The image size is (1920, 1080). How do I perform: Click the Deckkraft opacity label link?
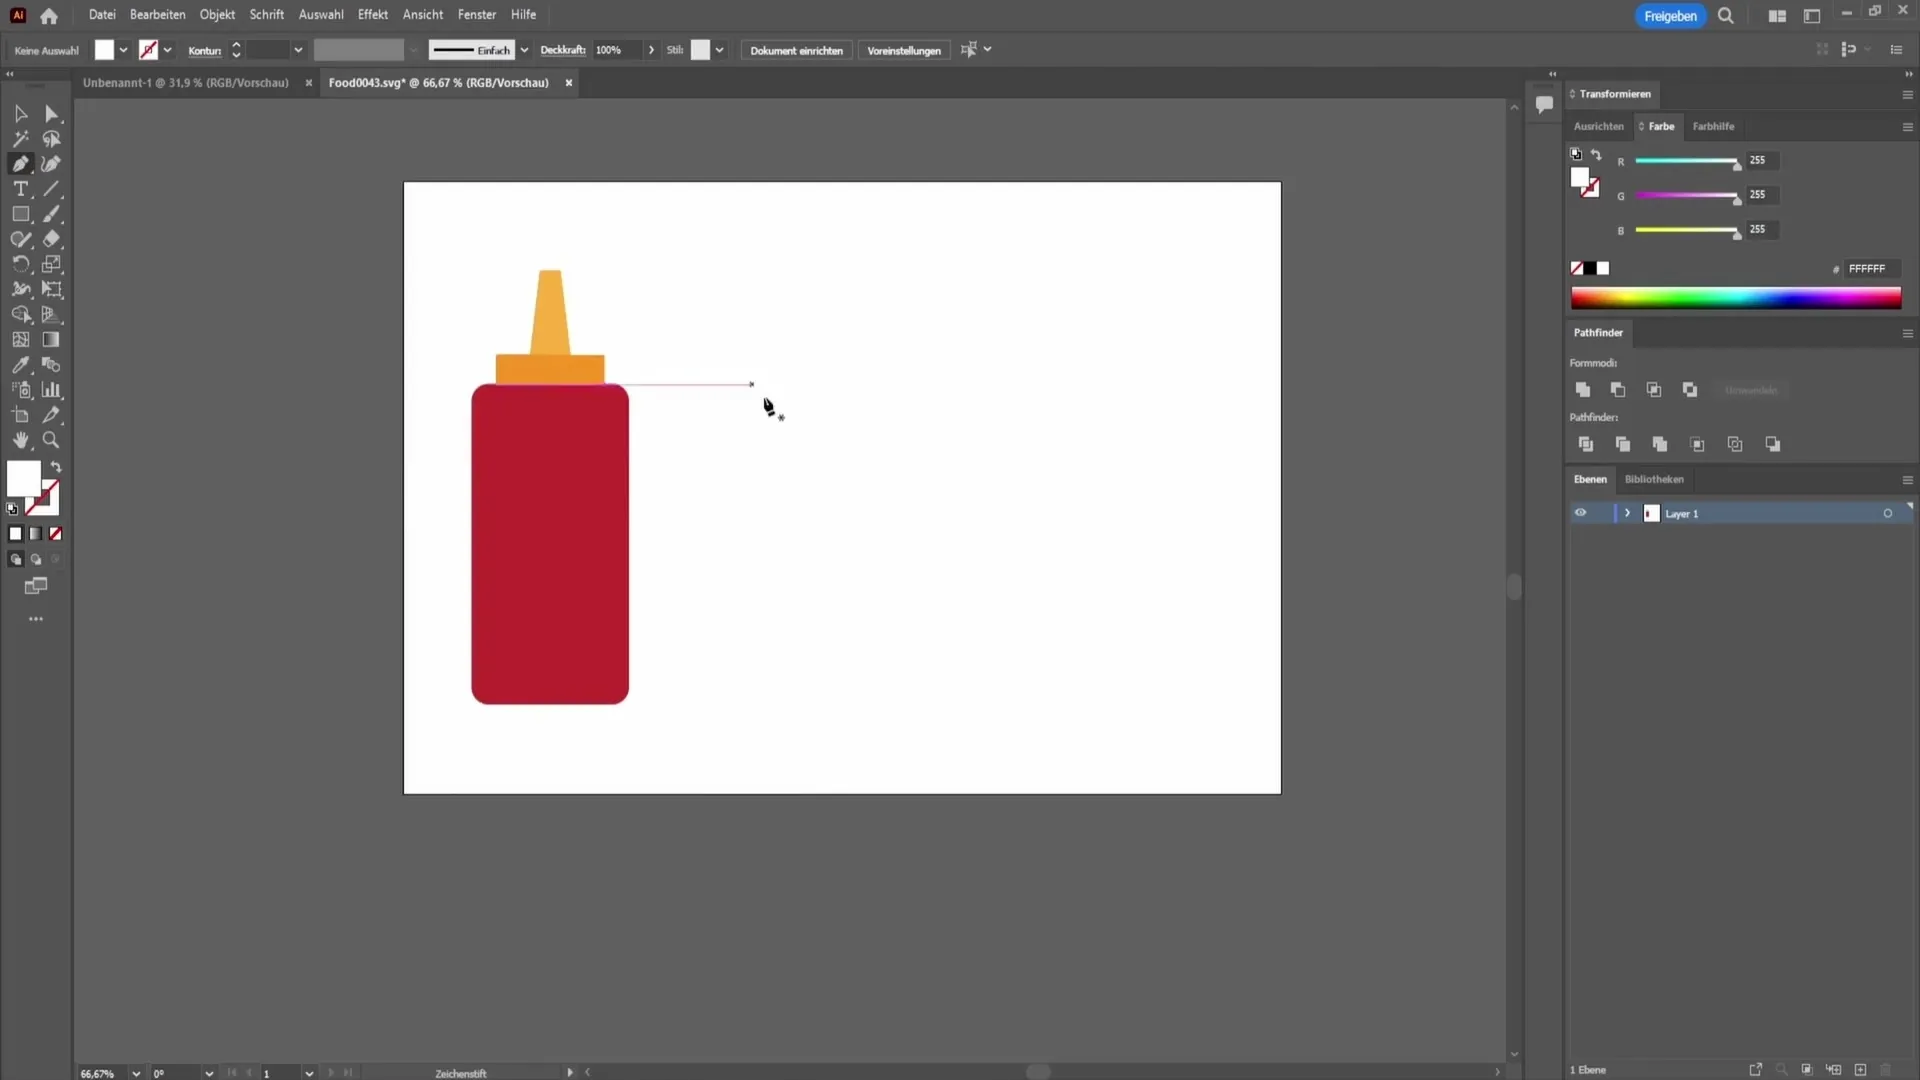563,50
